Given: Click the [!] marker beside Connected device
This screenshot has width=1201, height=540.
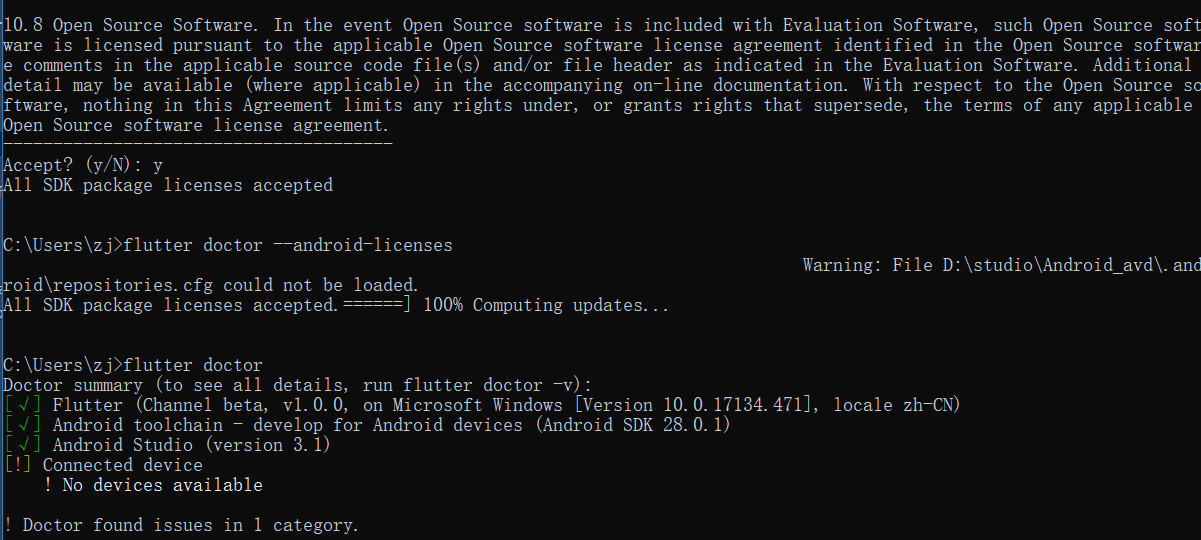Looking at the screenshot, I should coord(18,465).
